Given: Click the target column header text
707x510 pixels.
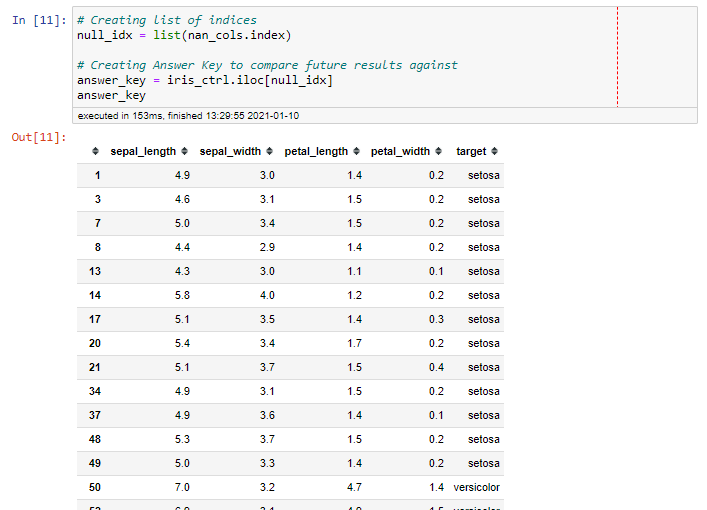Looking at the screenshot, I should point(471,152).
